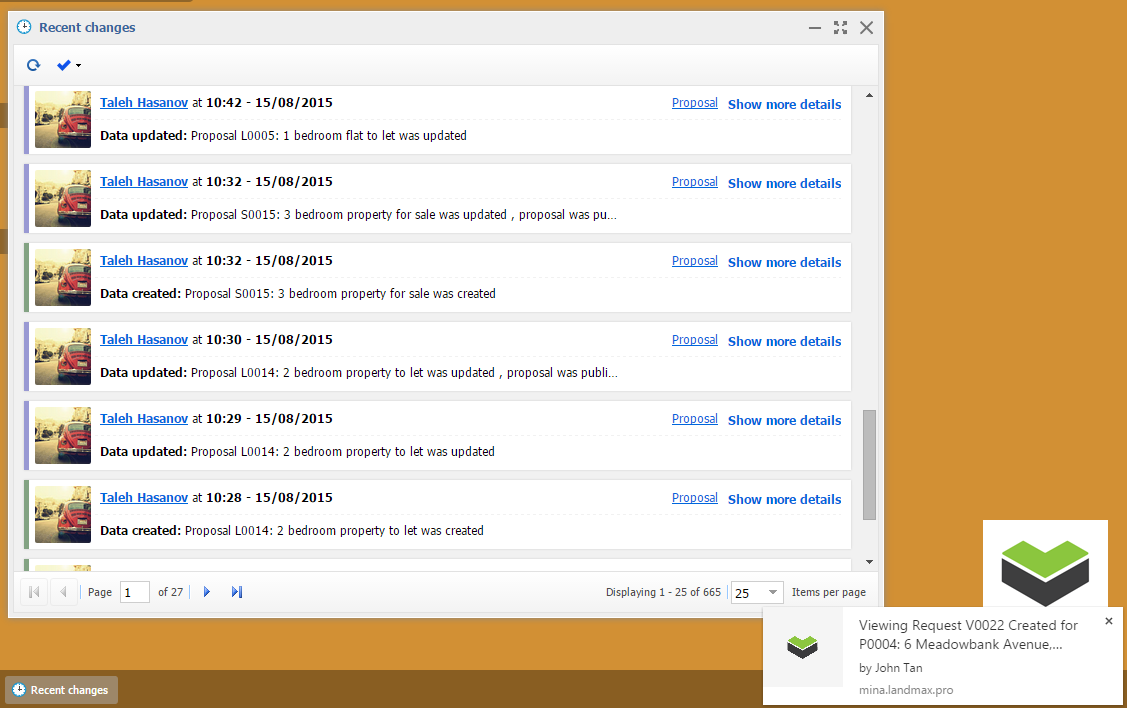Minimize the Recent changes window
Viewport: 1127px width, 708px height.
point(815,28)
